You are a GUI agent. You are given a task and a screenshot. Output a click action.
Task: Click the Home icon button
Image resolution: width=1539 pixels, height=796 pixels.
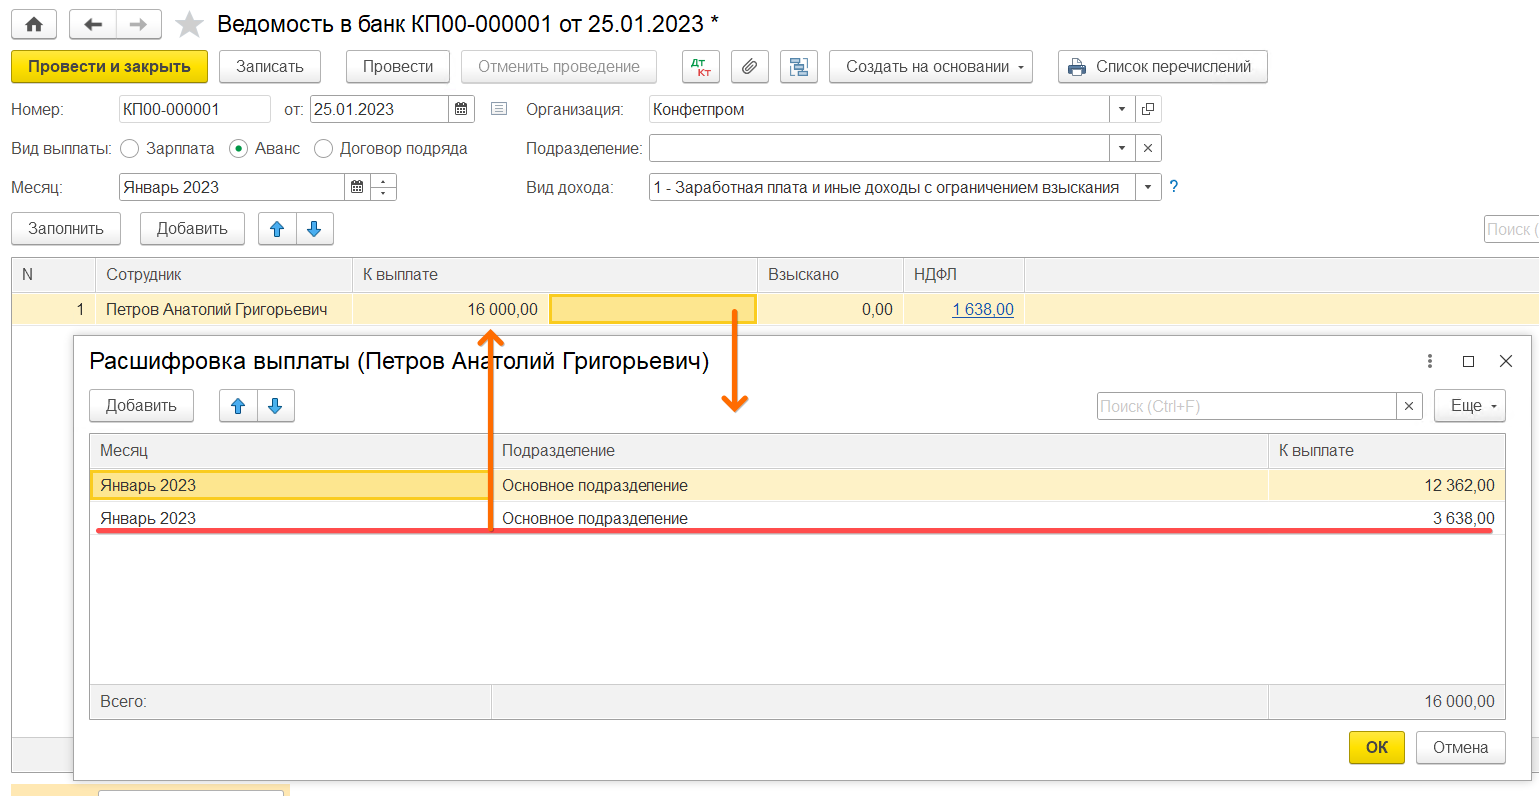click(34, 24)
